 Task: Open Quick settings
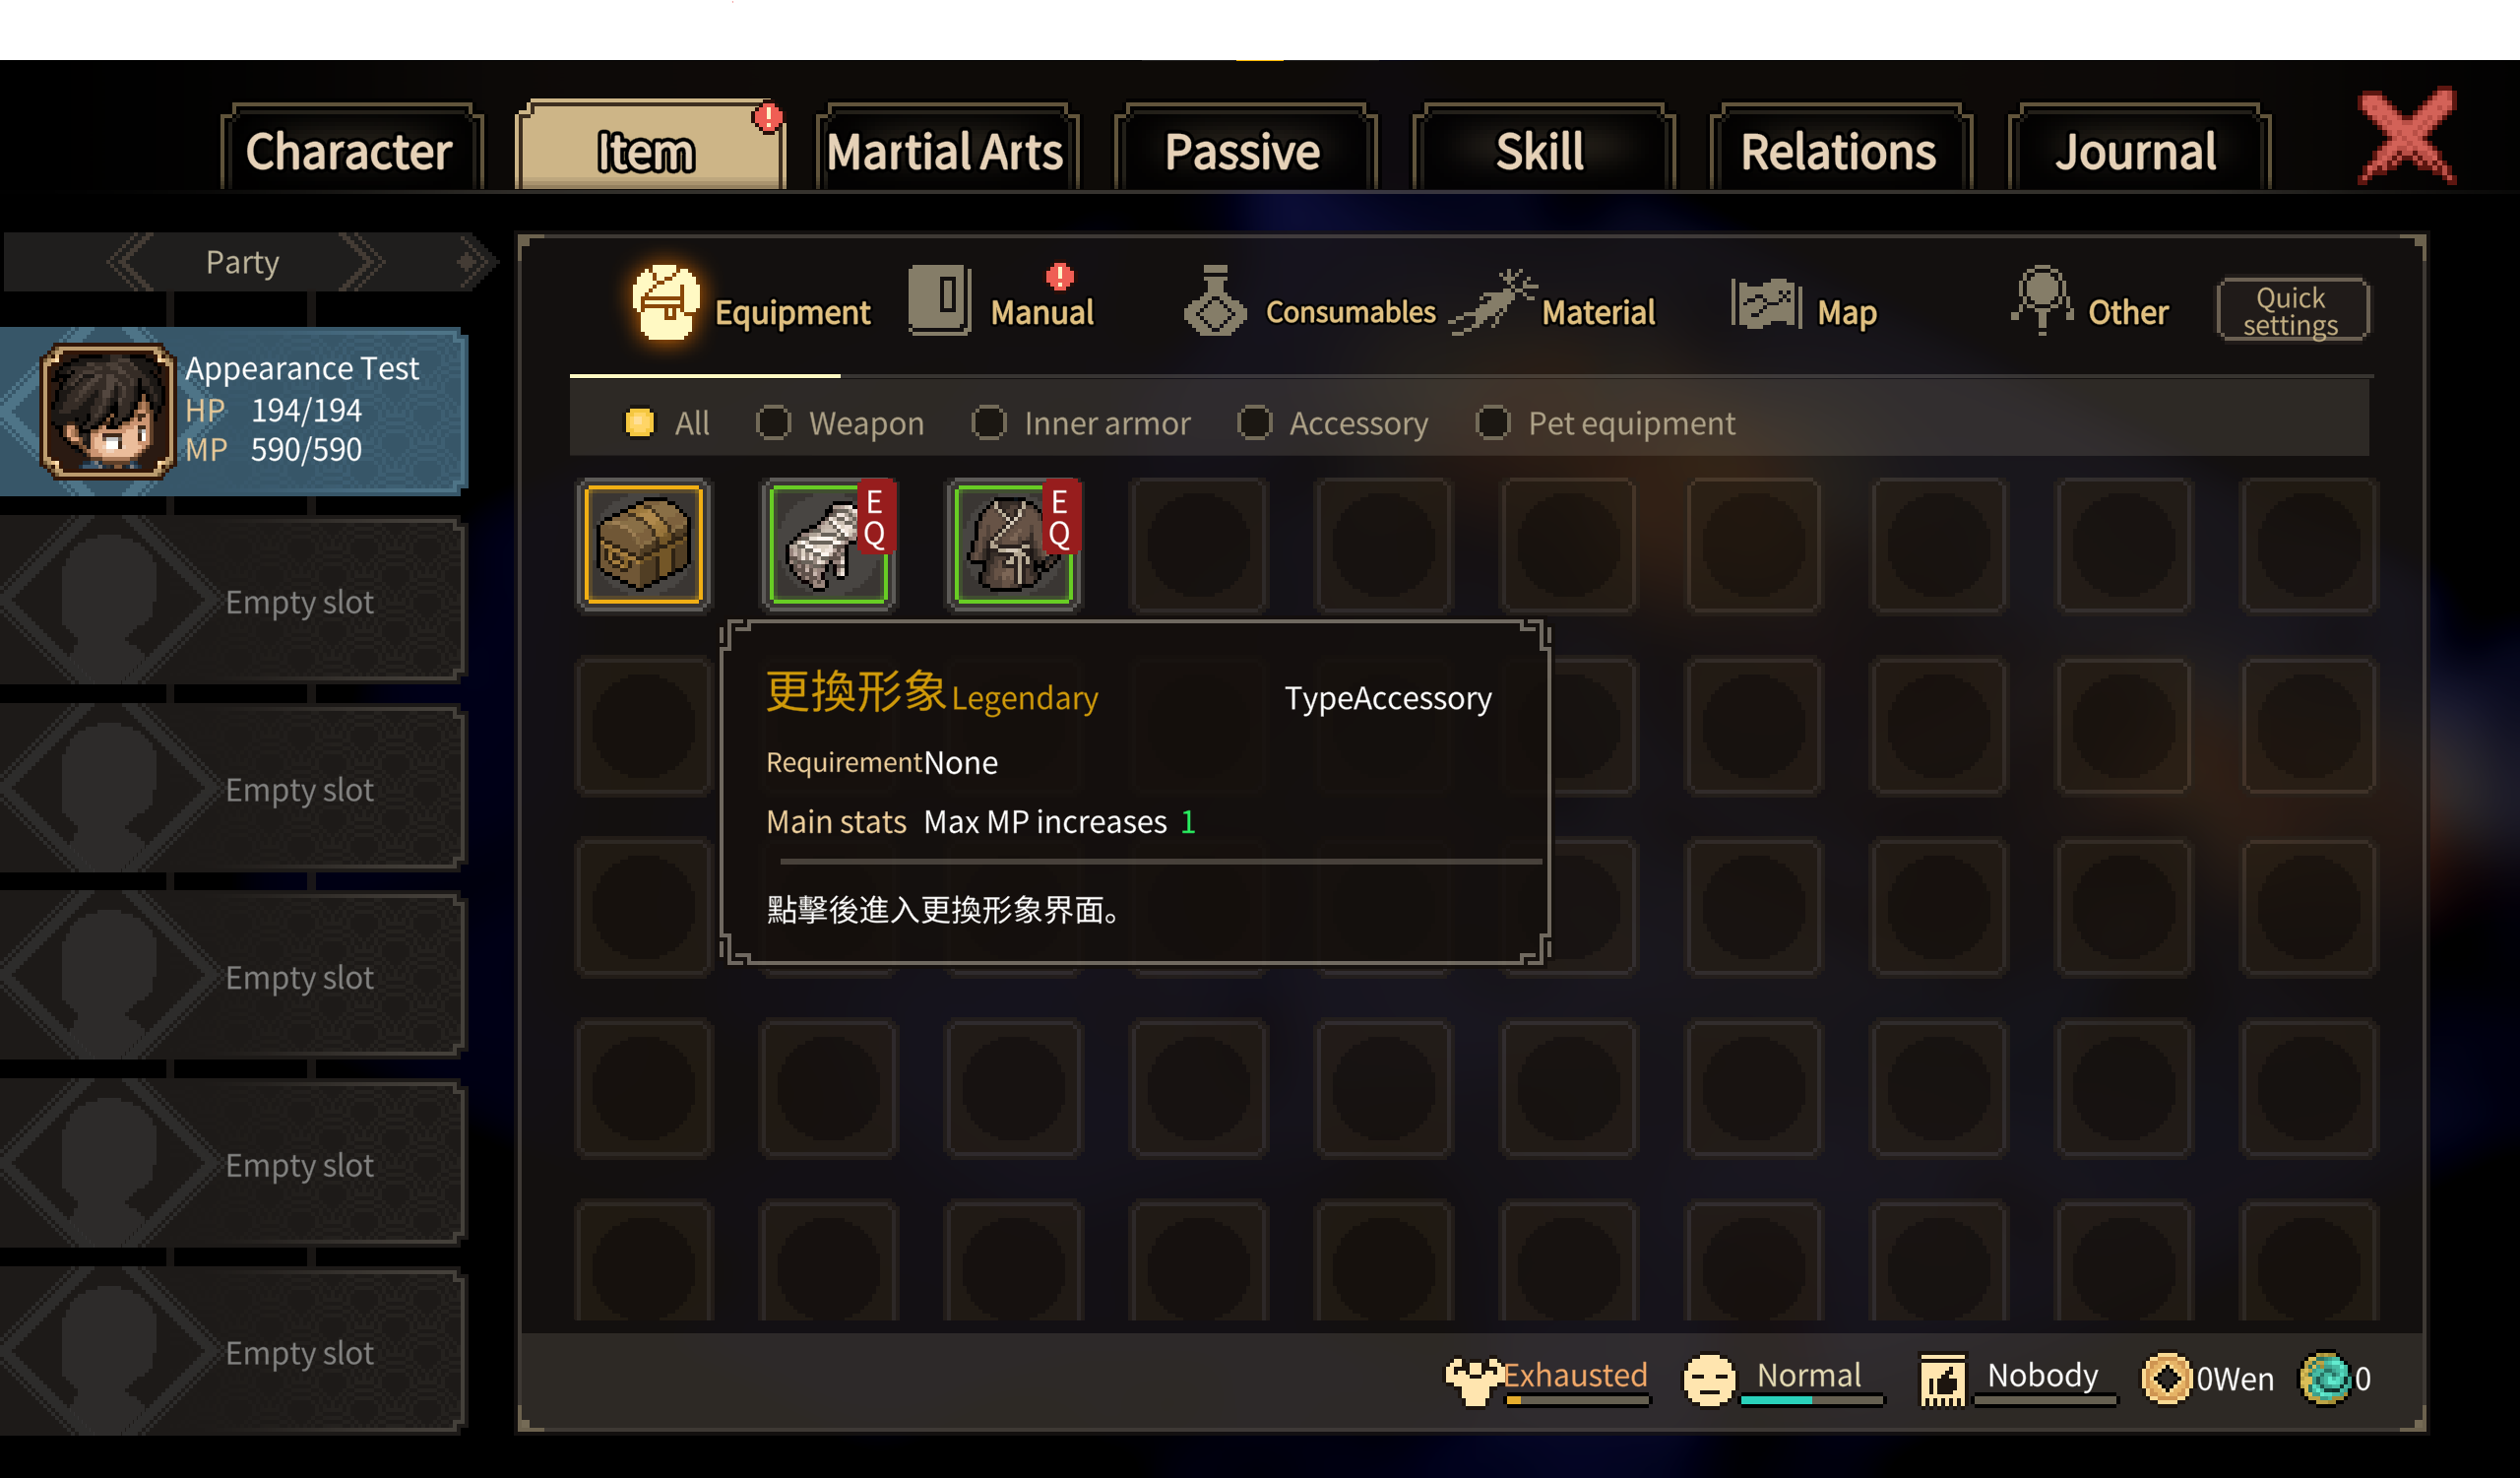[2290, 311]
